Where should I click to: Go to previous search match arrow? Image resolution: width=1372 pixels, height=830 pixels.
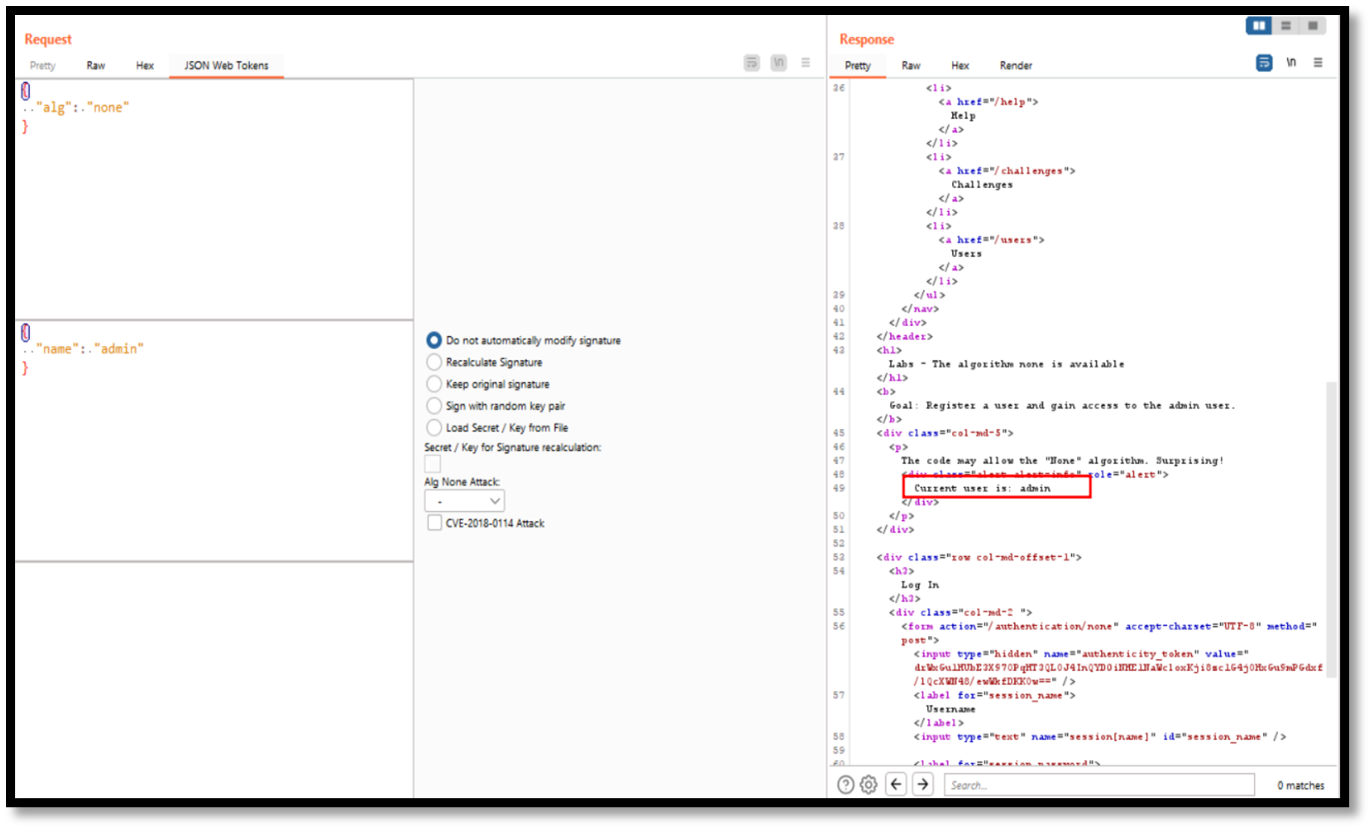pyautogui.click(x=896, y=785)
